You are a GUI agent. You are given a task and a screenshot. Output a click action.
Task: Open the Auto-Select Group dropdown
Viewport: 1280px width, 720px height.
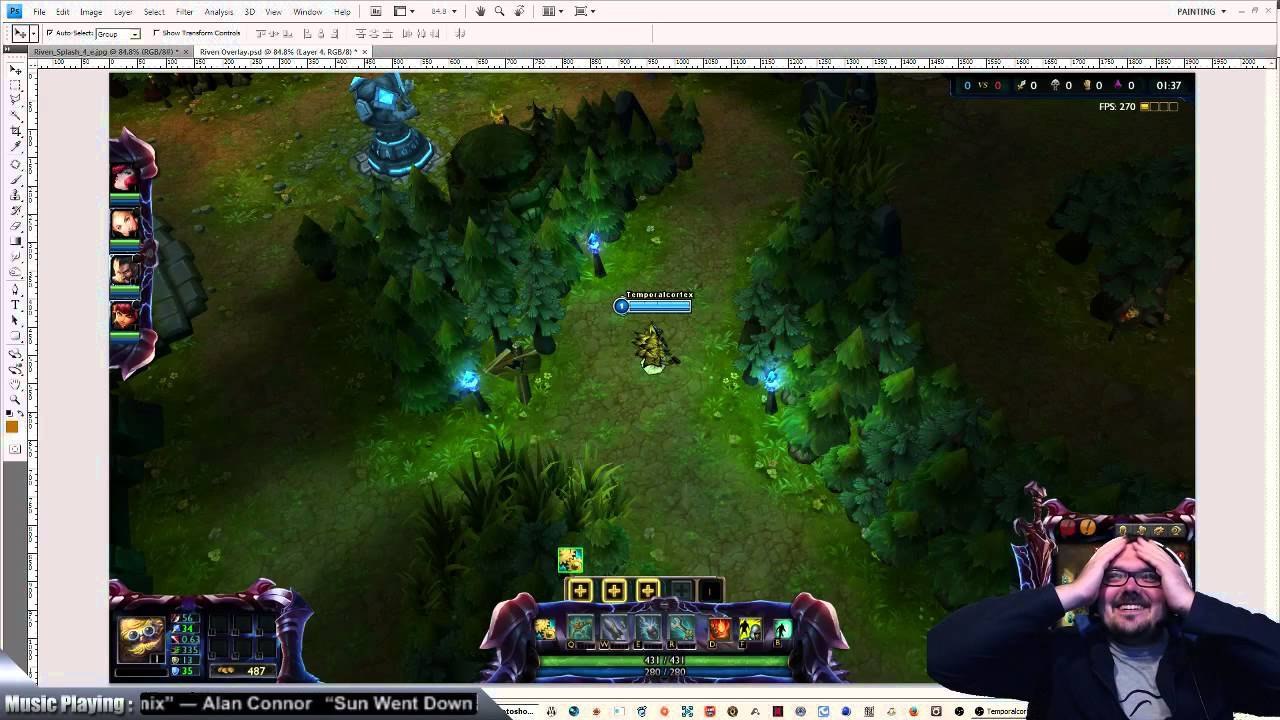click(x=135, y=34)
